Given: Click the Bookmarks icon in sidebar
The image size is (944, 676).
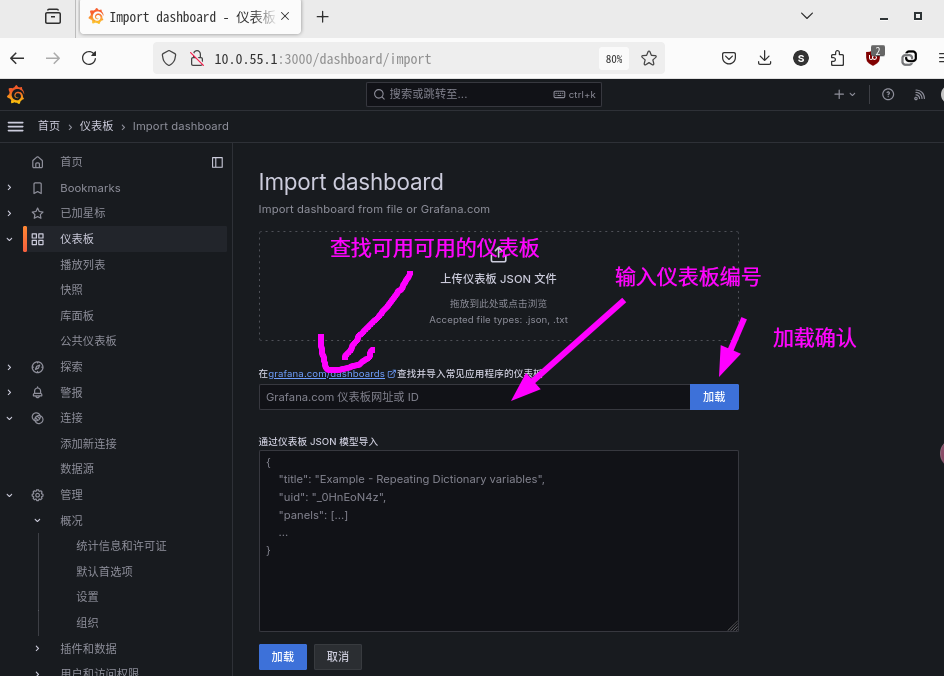Looking at the screenshot, I should pyautogui.click(x=37, y=188).
